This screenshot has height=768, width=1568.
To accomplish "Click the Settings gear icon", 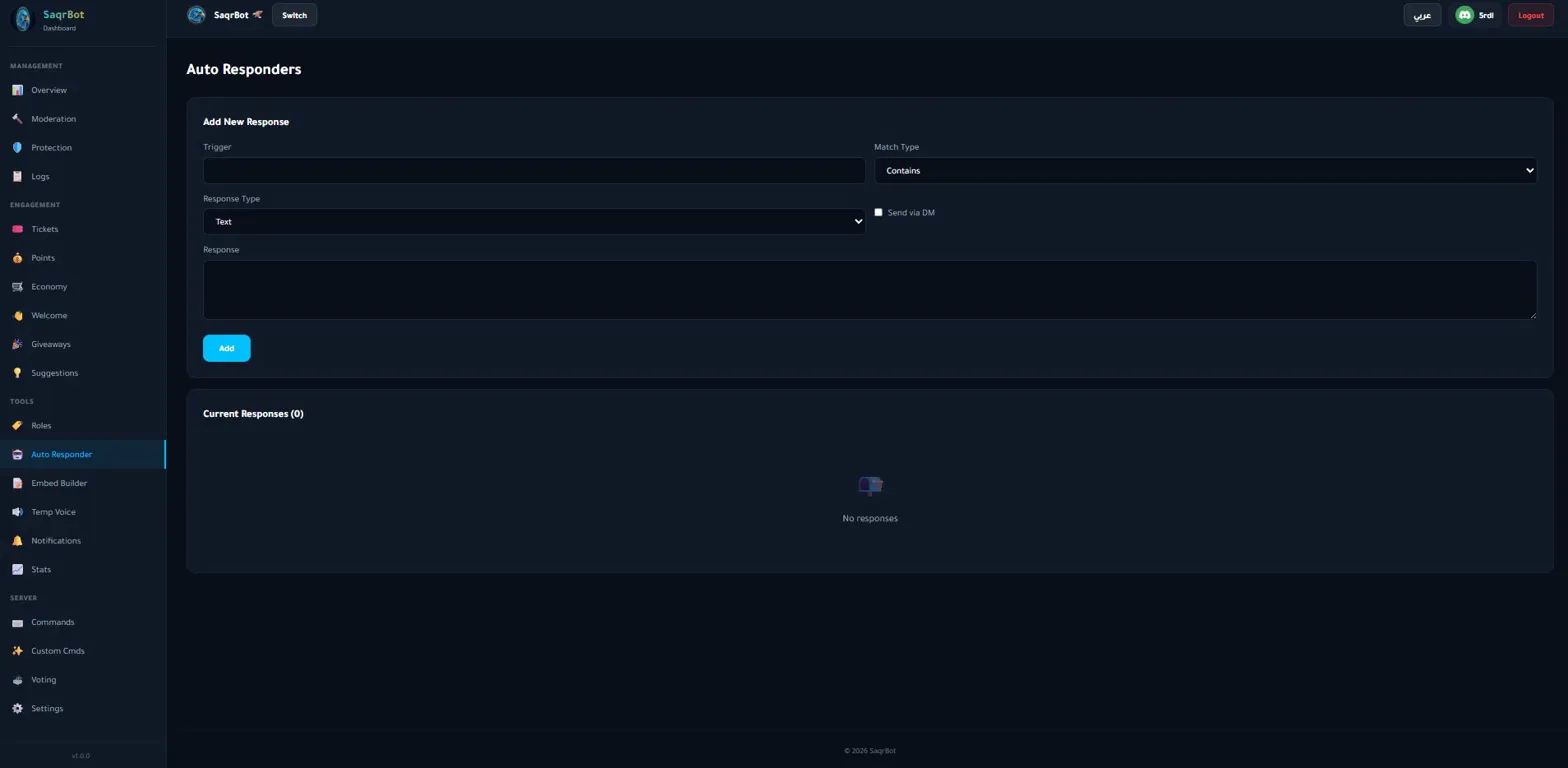I will (17, 709).
